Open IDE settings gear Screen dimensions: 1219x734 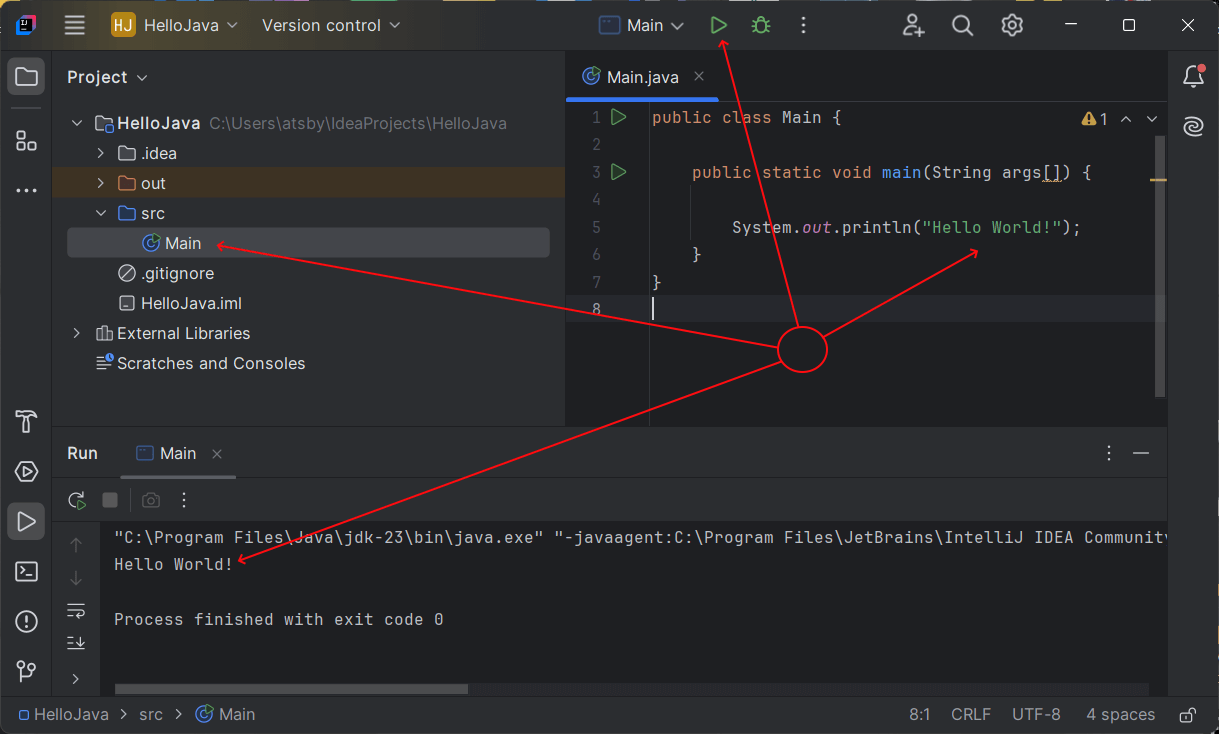1012,25
